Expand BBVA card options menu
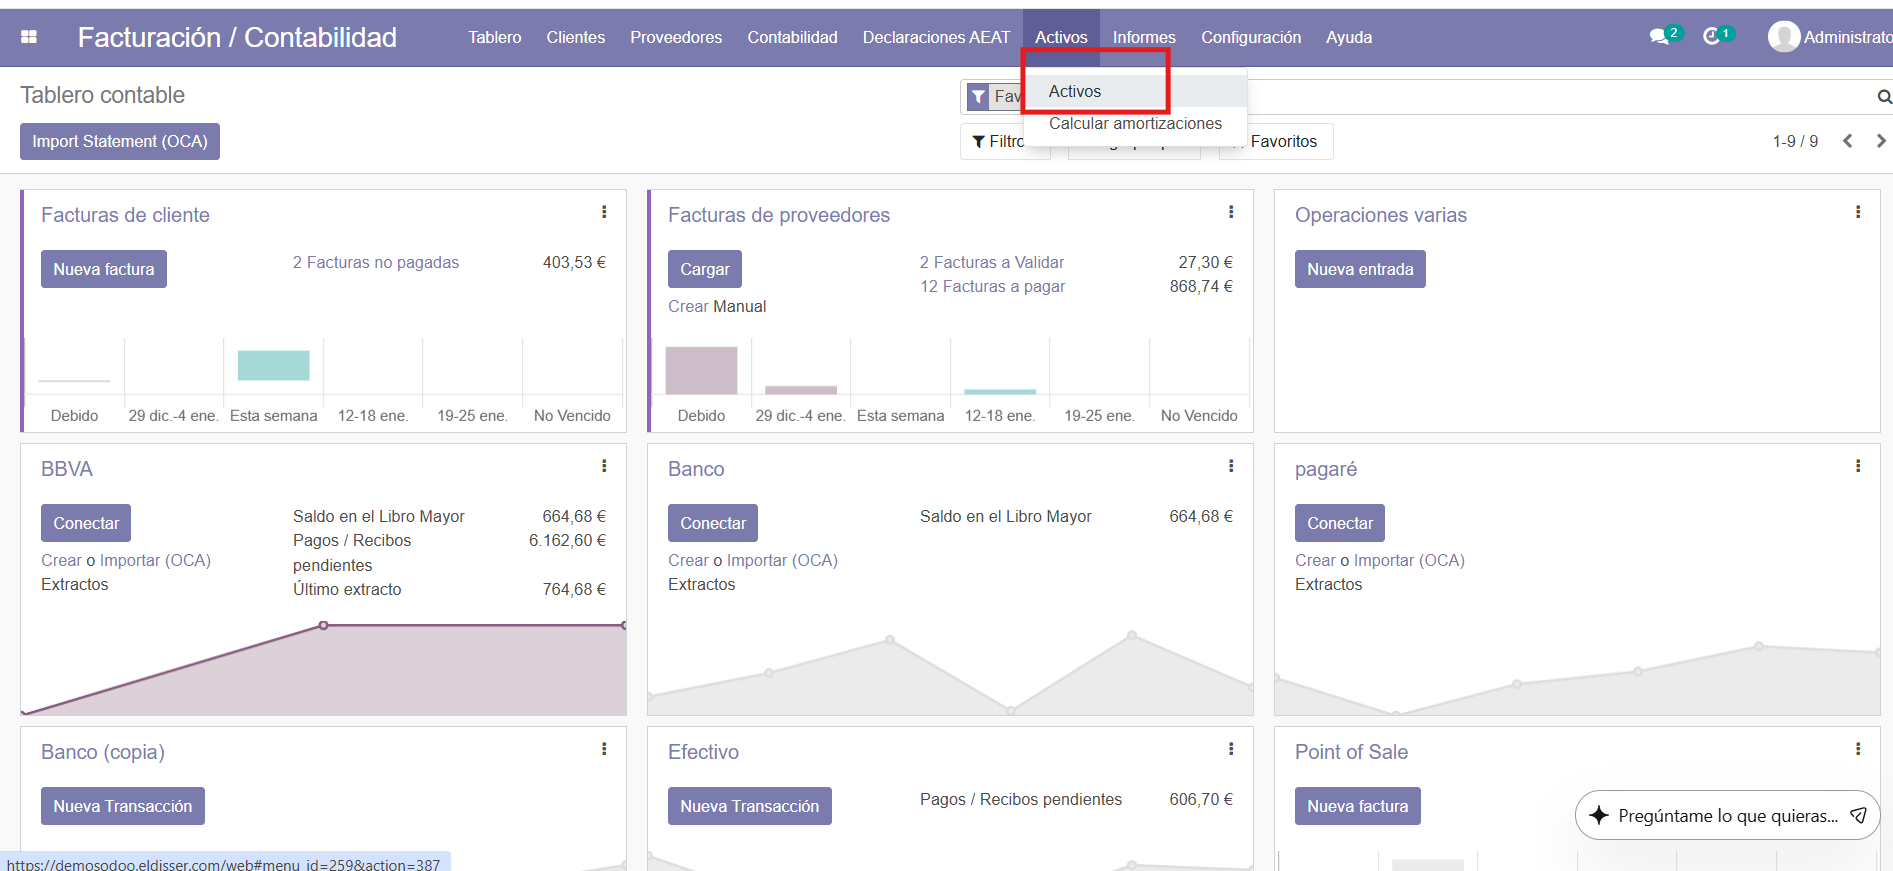 (x=604, y=466)
